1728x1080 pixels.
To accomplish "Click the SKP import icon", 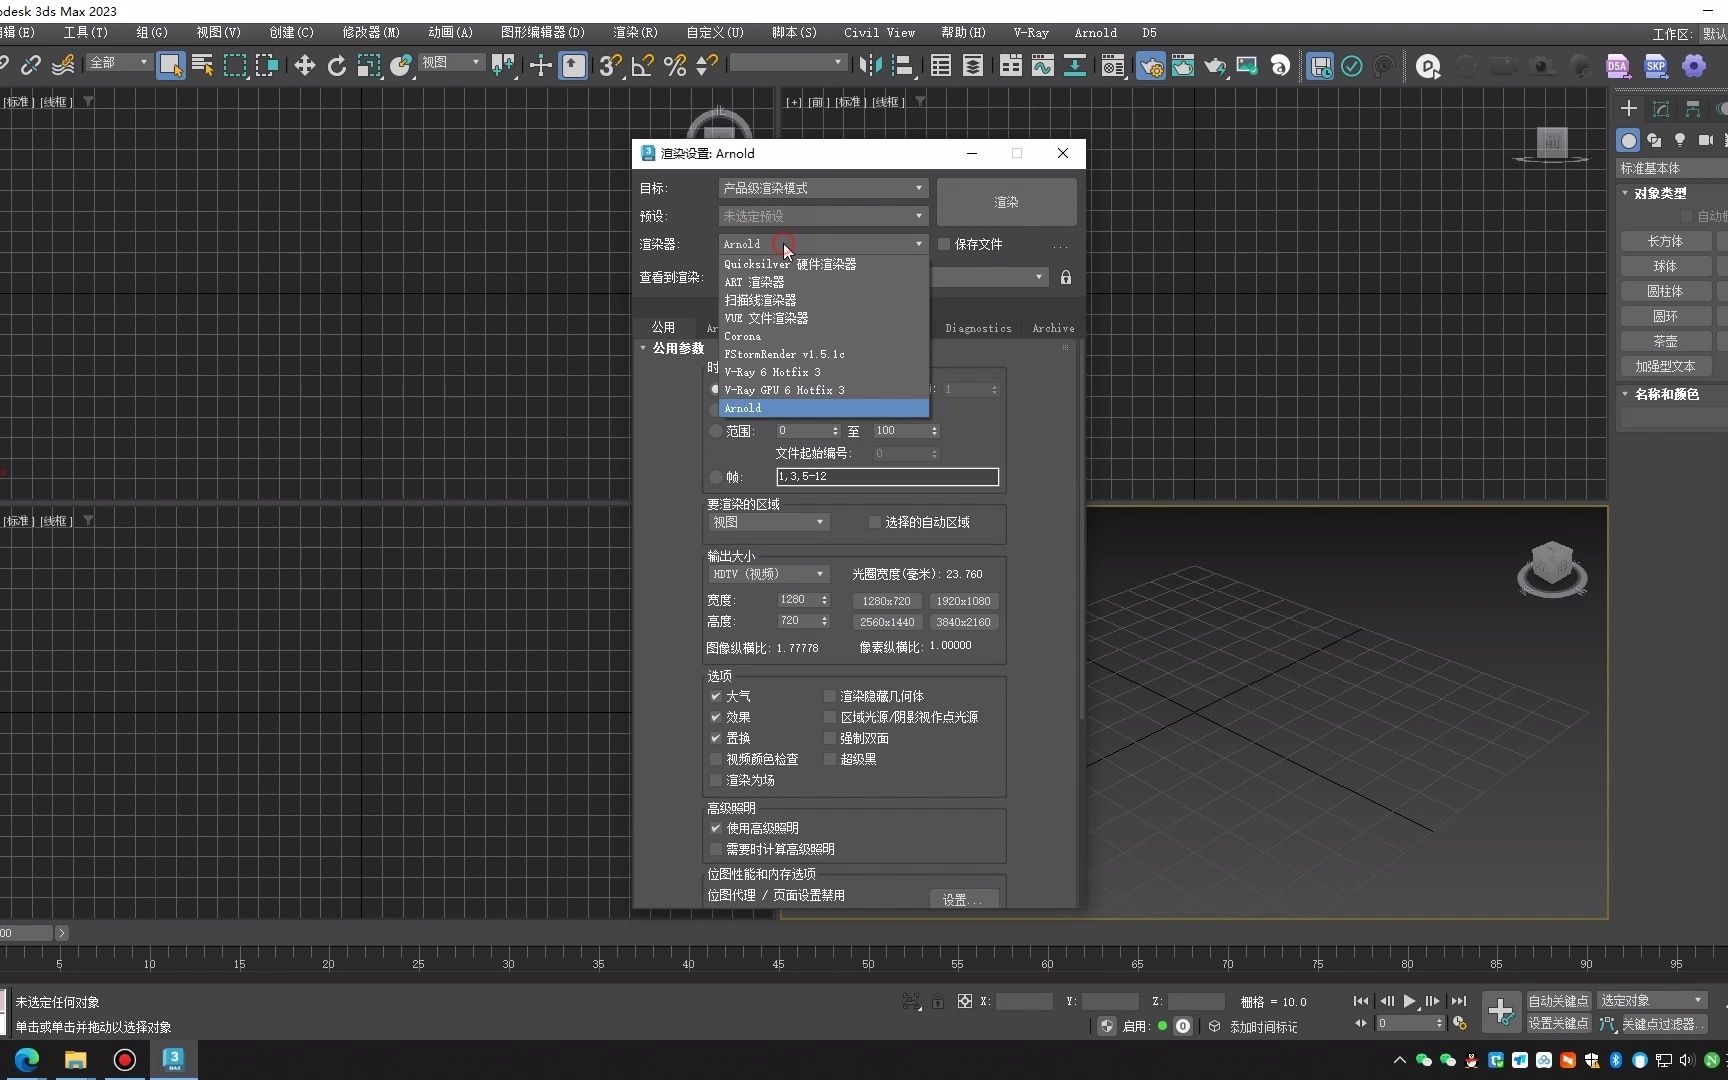I will [x=1655, y=66].
